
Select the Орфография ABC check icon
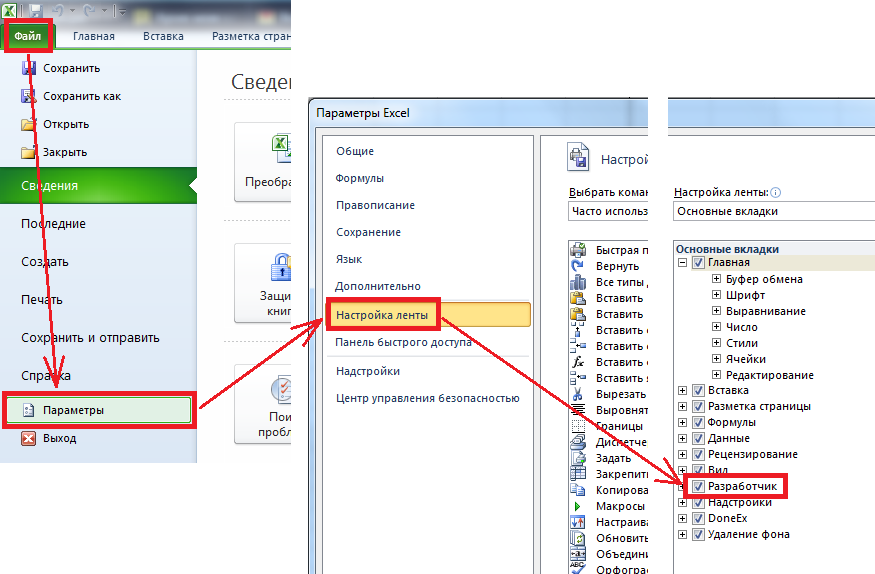click(578, 568)
